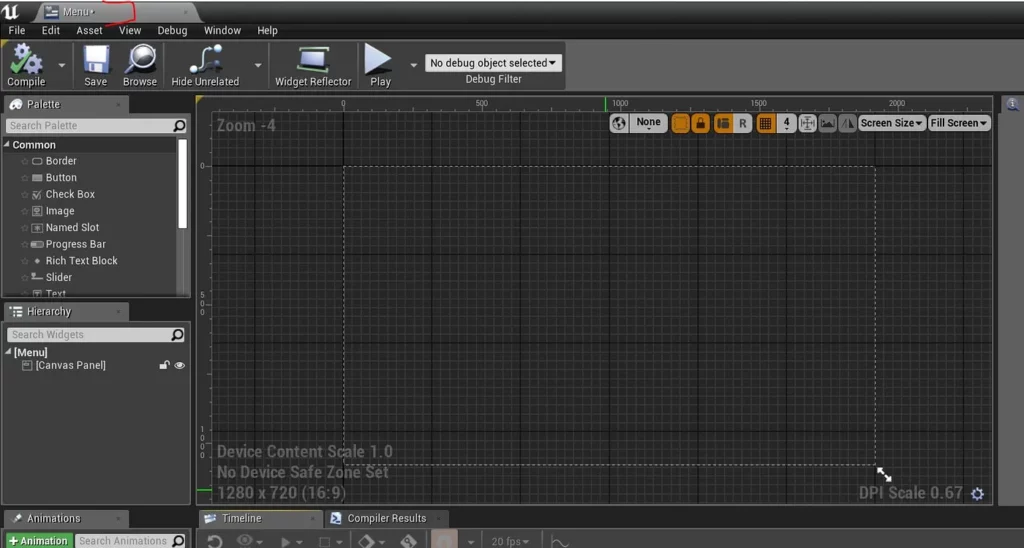This screenshot has height=548, width=1024.
Task: Toggle layout transform mode icon
Action: [x=723, y=123]
